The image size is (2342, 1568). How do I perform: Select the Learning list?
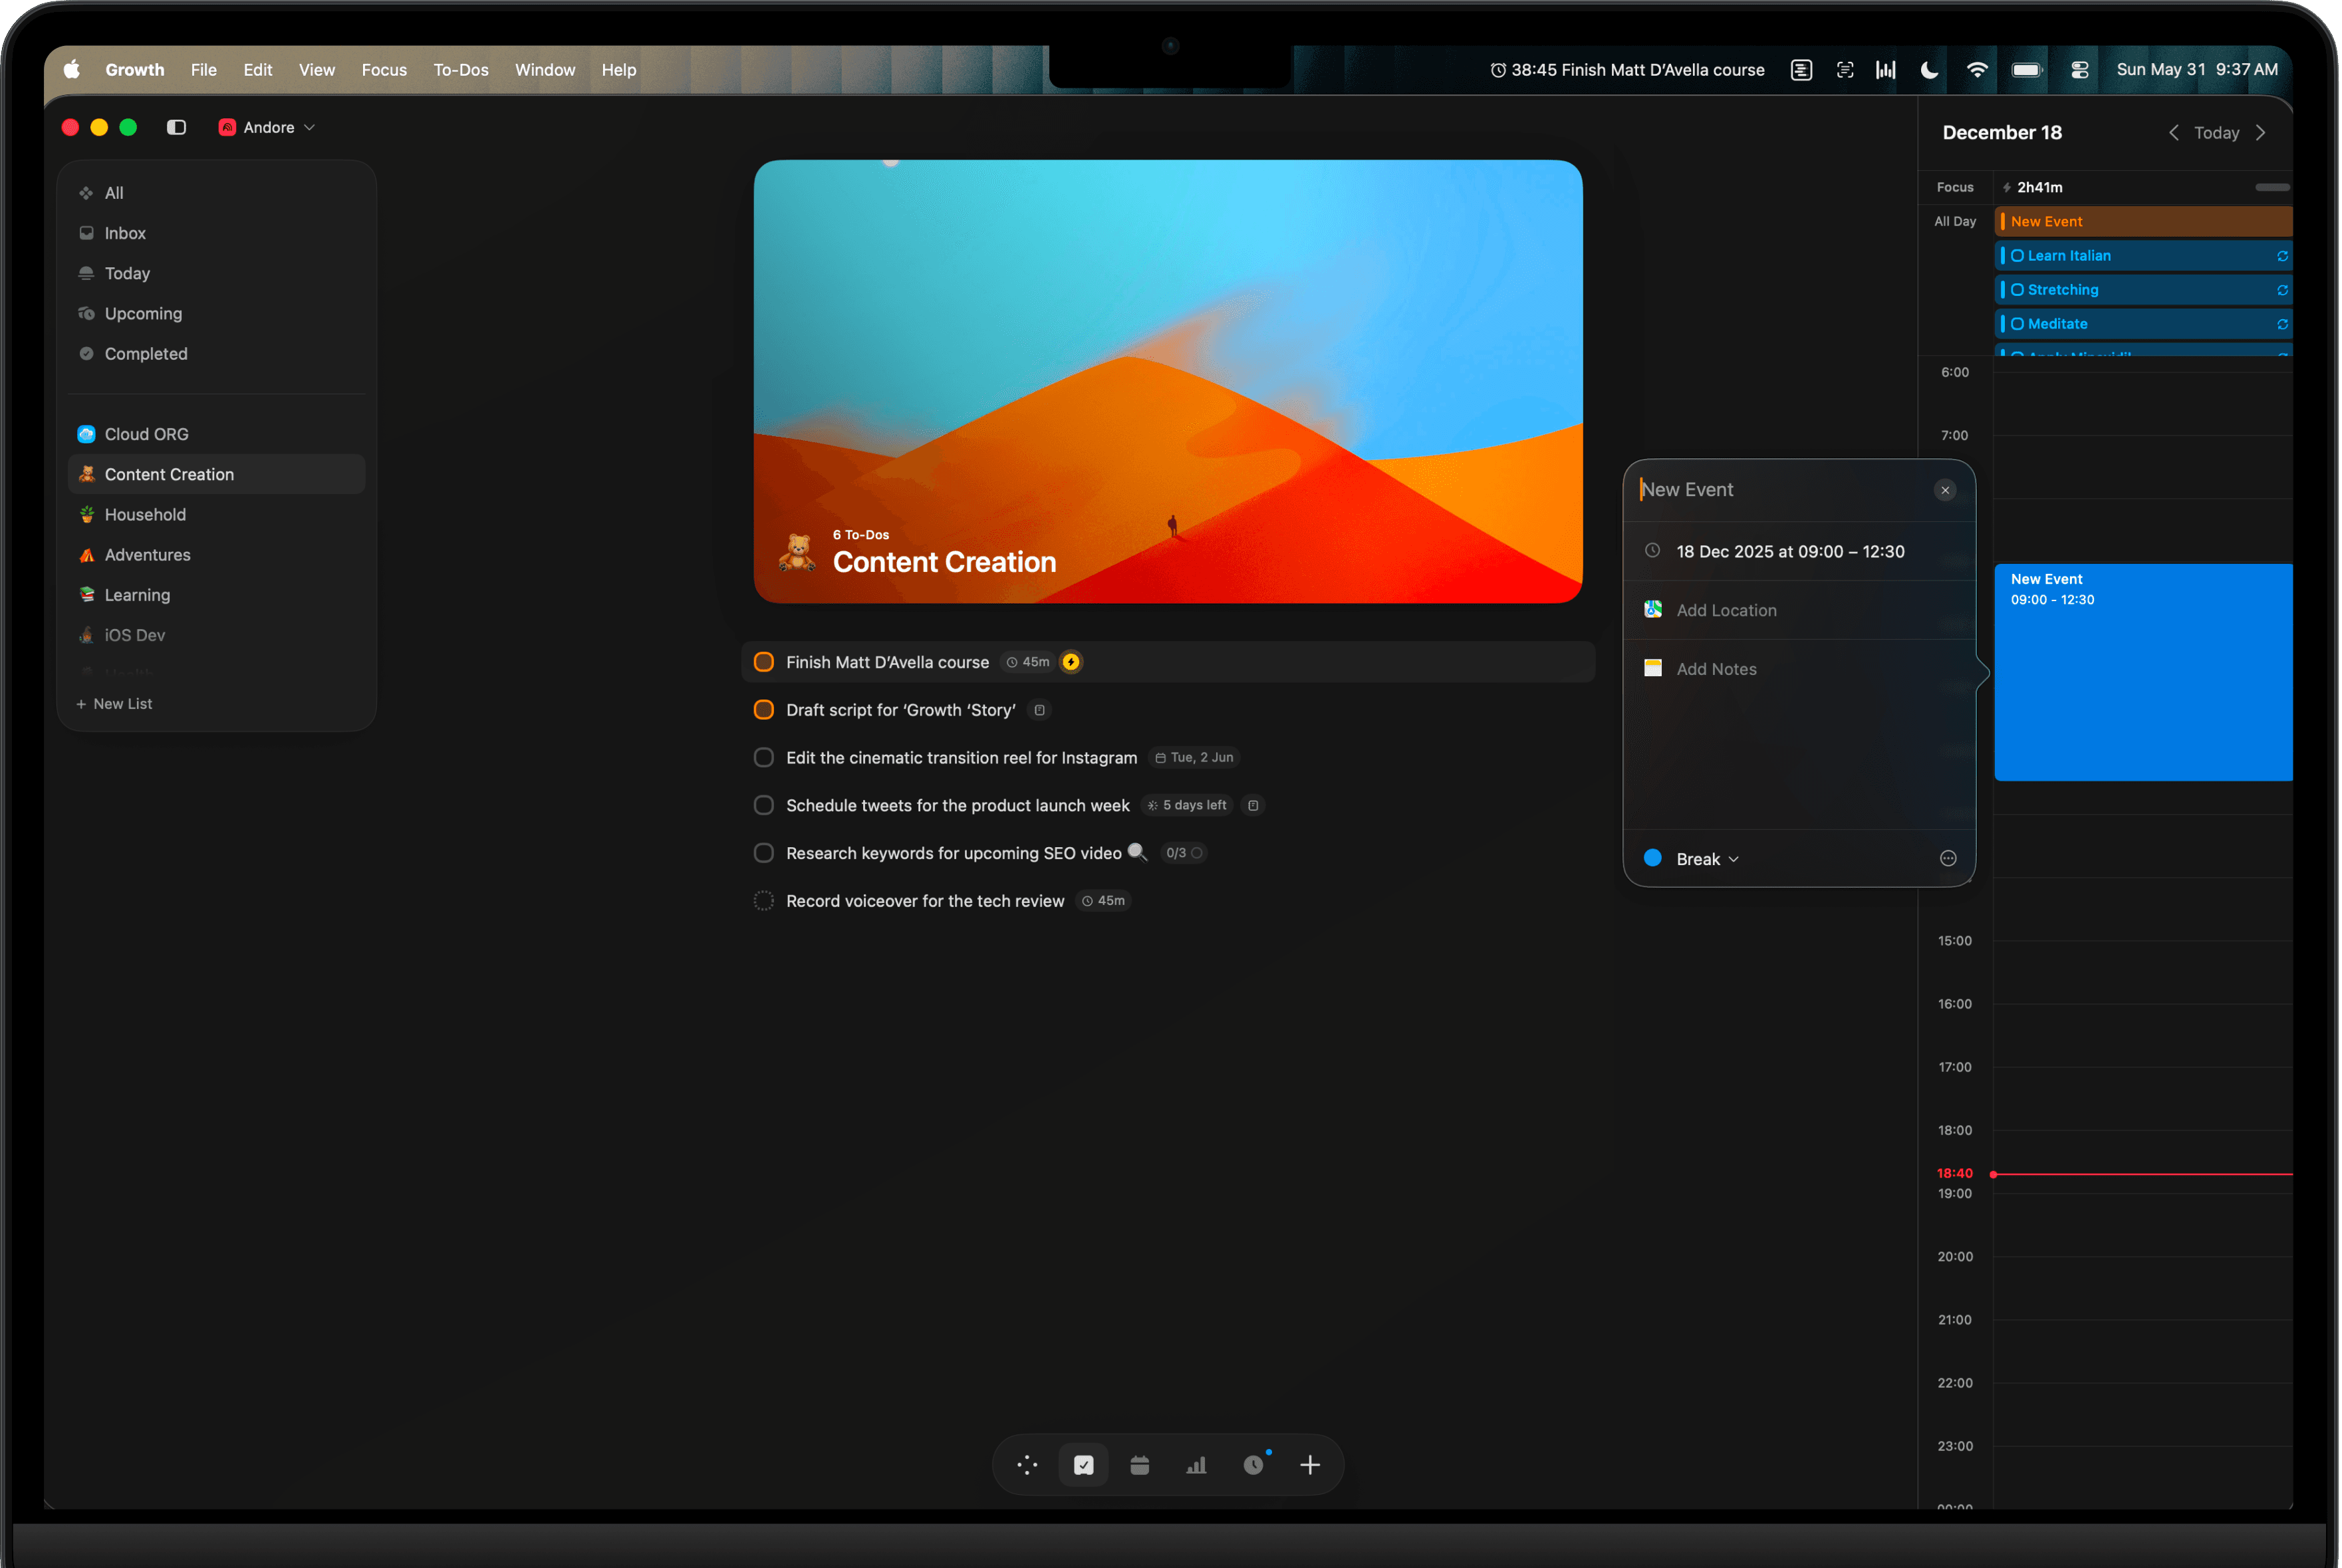tap(216, 594)
